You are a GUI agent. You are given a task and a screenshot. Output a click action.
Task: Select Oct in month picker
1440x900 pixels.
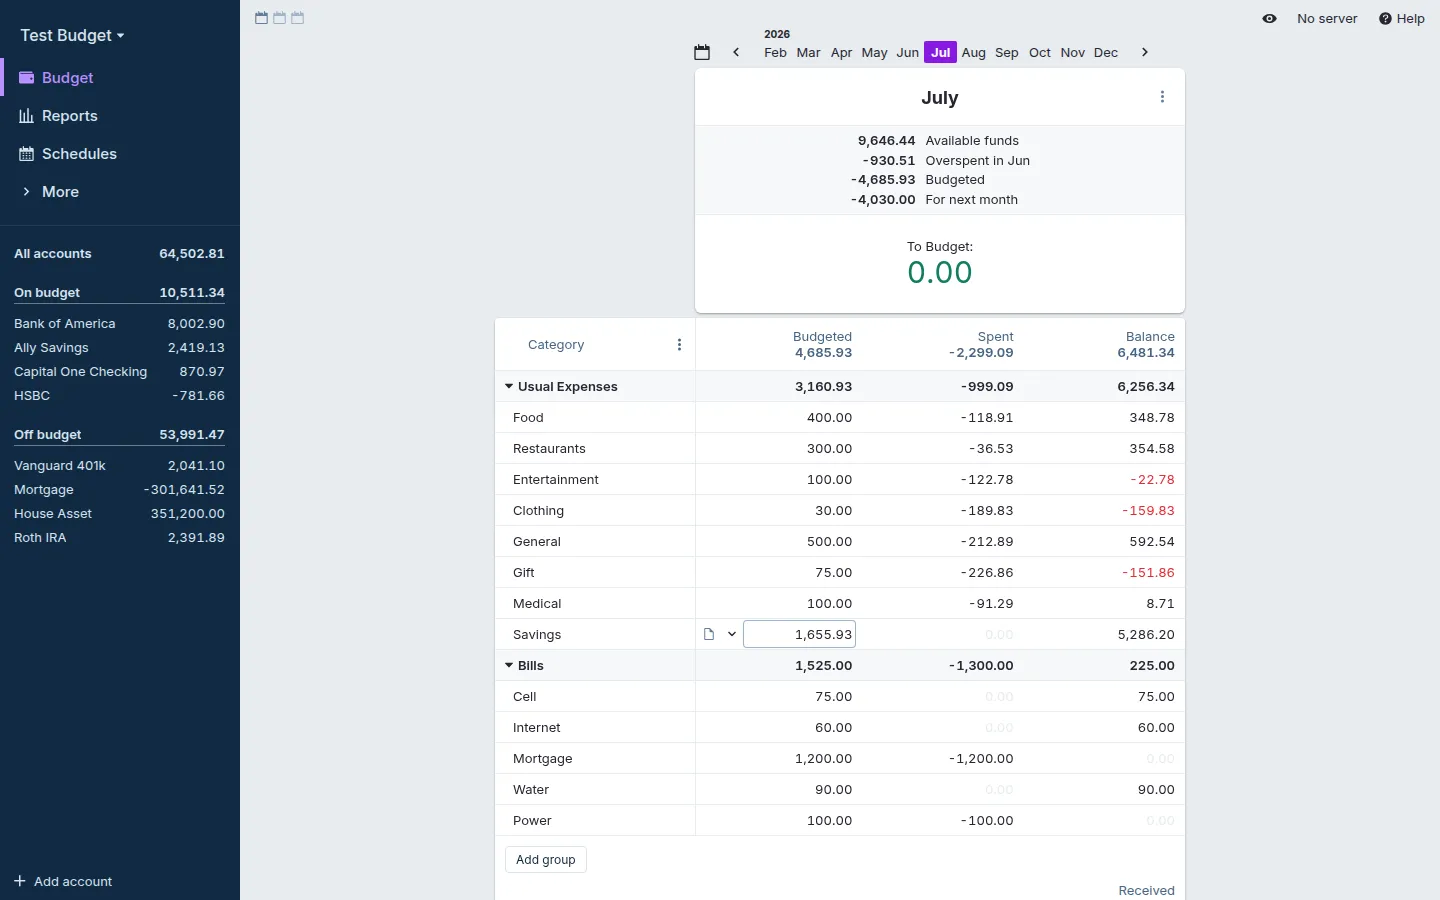pos(1040,52)
